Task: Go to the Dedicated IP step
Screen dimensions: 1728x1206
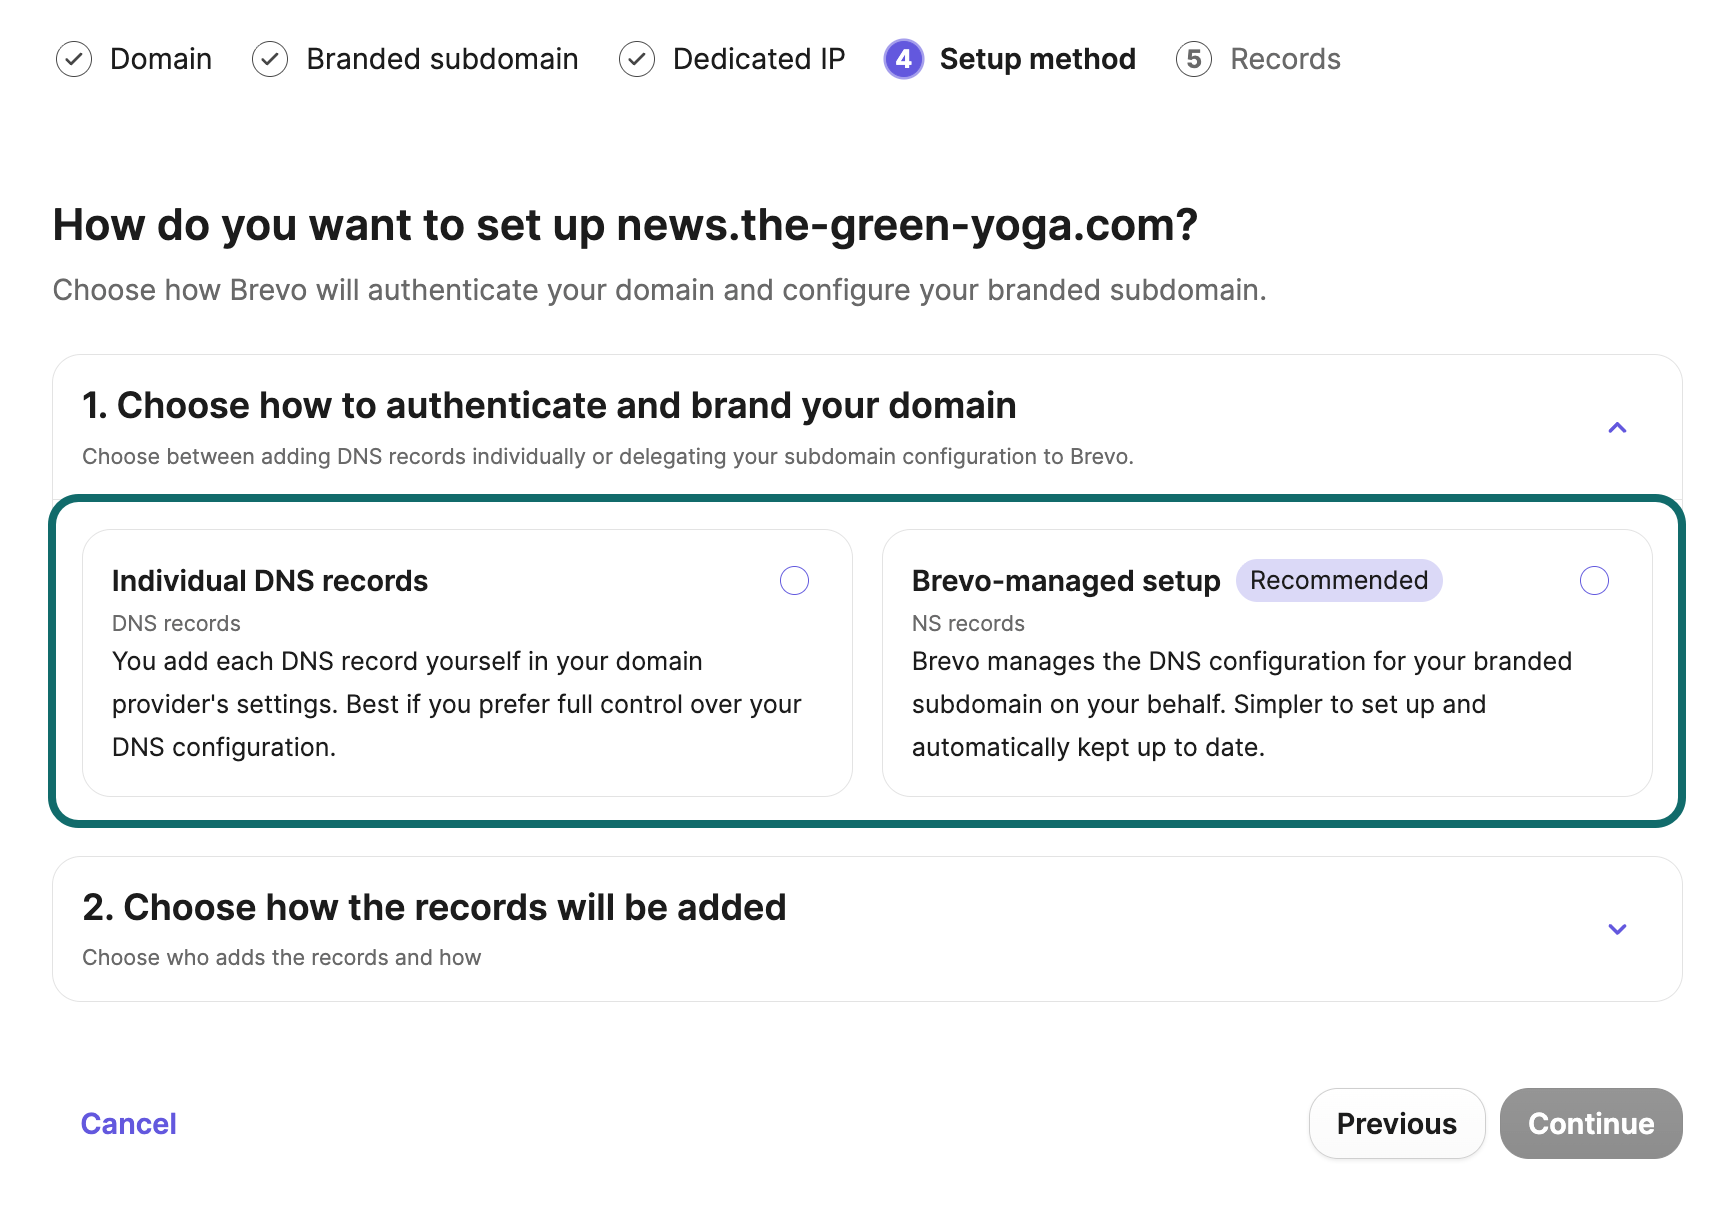Action: click(x=759, y=59)
